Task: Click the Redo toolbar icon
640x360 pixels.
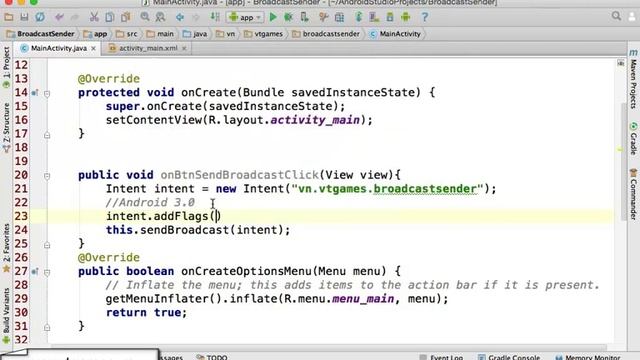Action: pyautogui.click(x=75, y=17)
